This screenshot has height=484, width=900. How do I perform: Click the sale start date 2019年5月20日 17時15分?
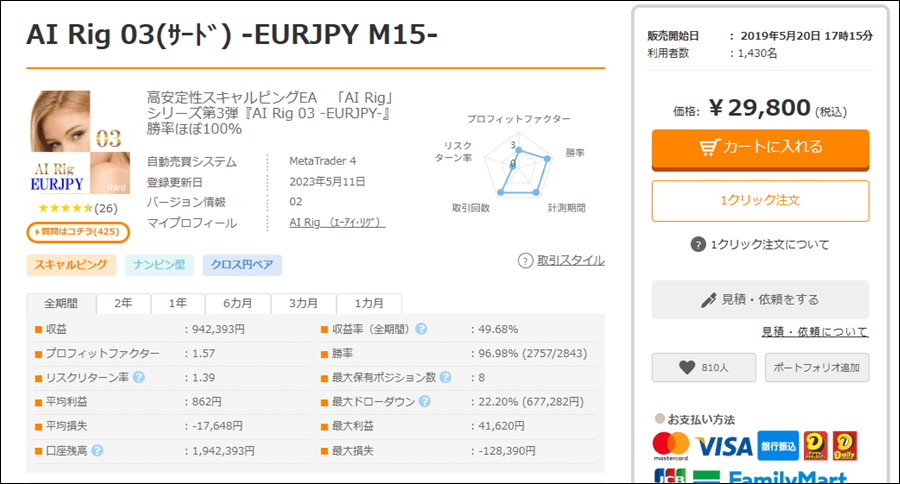(x=806, y=36)
